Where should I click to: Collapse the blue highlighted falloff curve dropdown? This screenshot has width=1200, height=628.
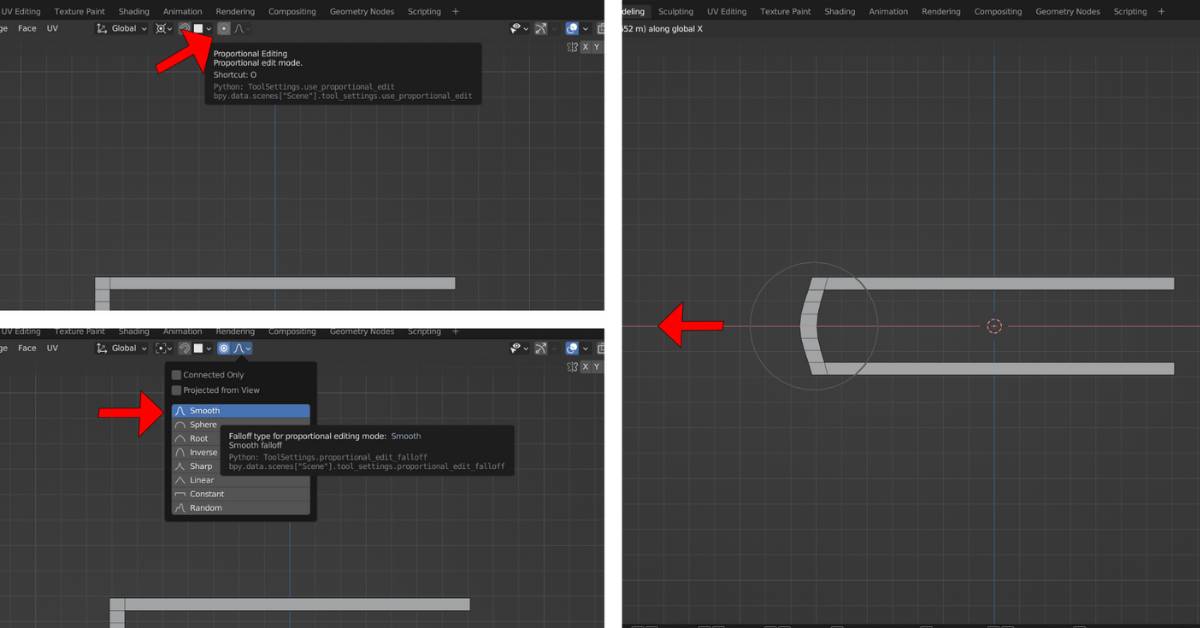242,348
